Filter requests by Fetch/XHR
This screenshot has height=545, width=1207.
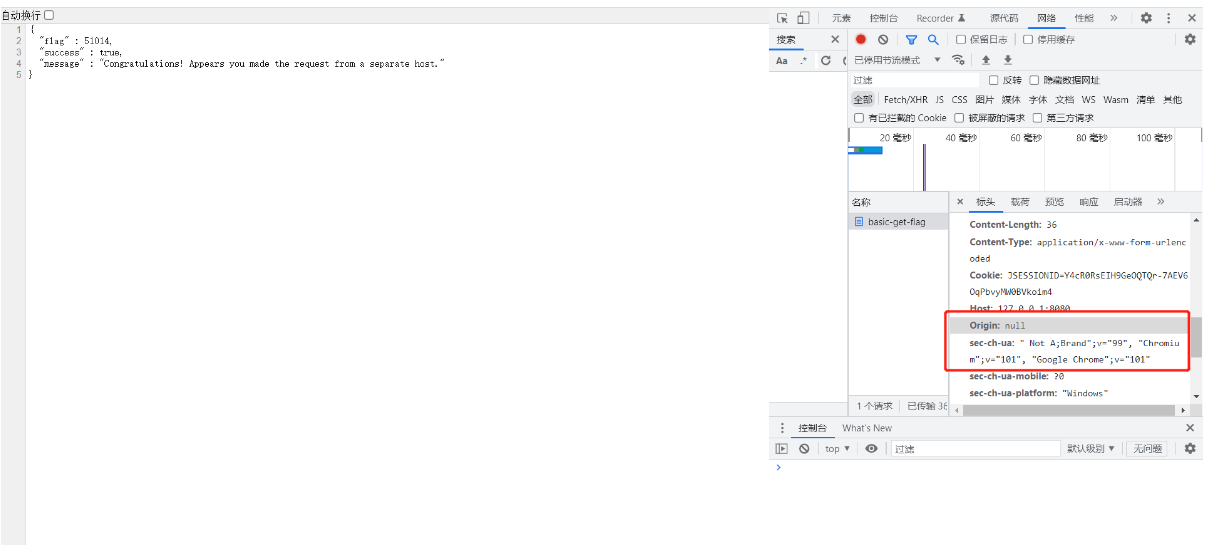(x=905, y=99)
